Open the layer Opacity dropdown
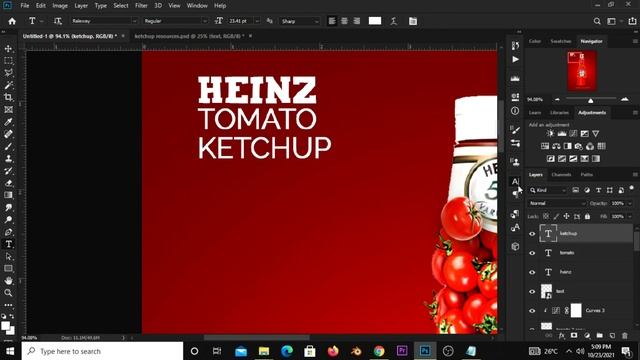The image size is (640, 360). coord(630,203)
